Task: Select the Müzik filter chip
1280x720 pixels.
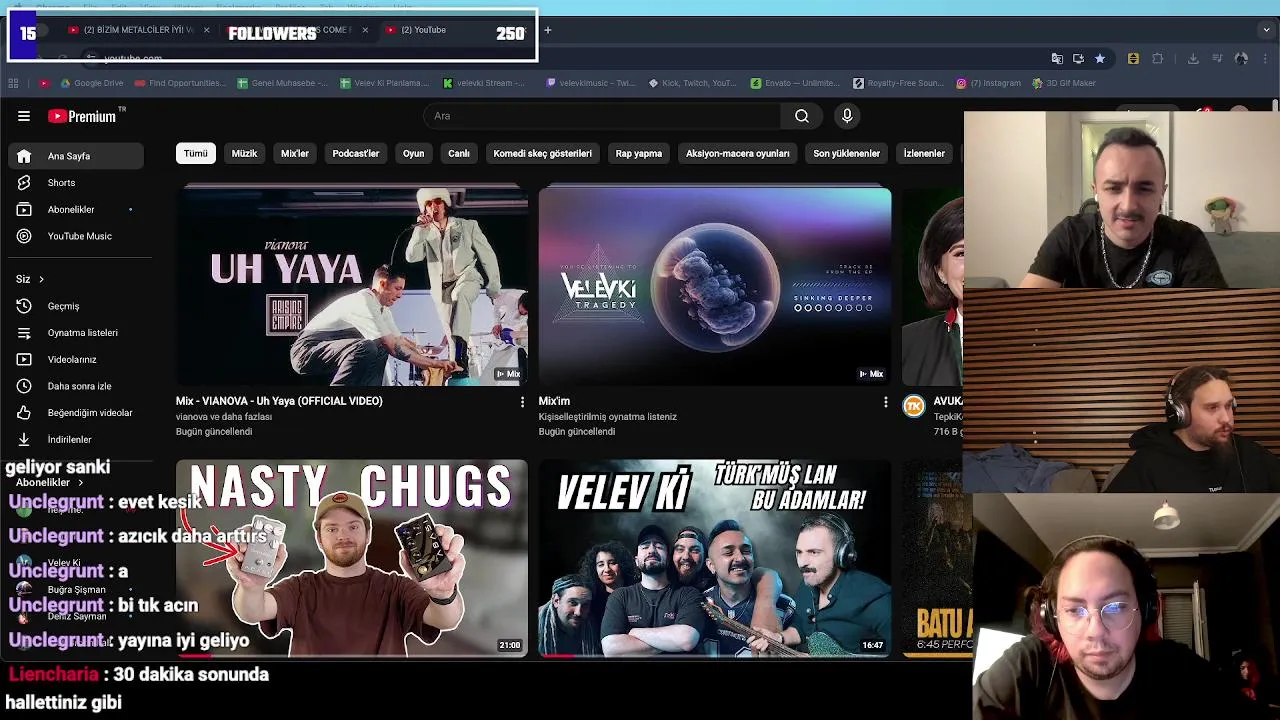Action: click(x=244, y=153)
